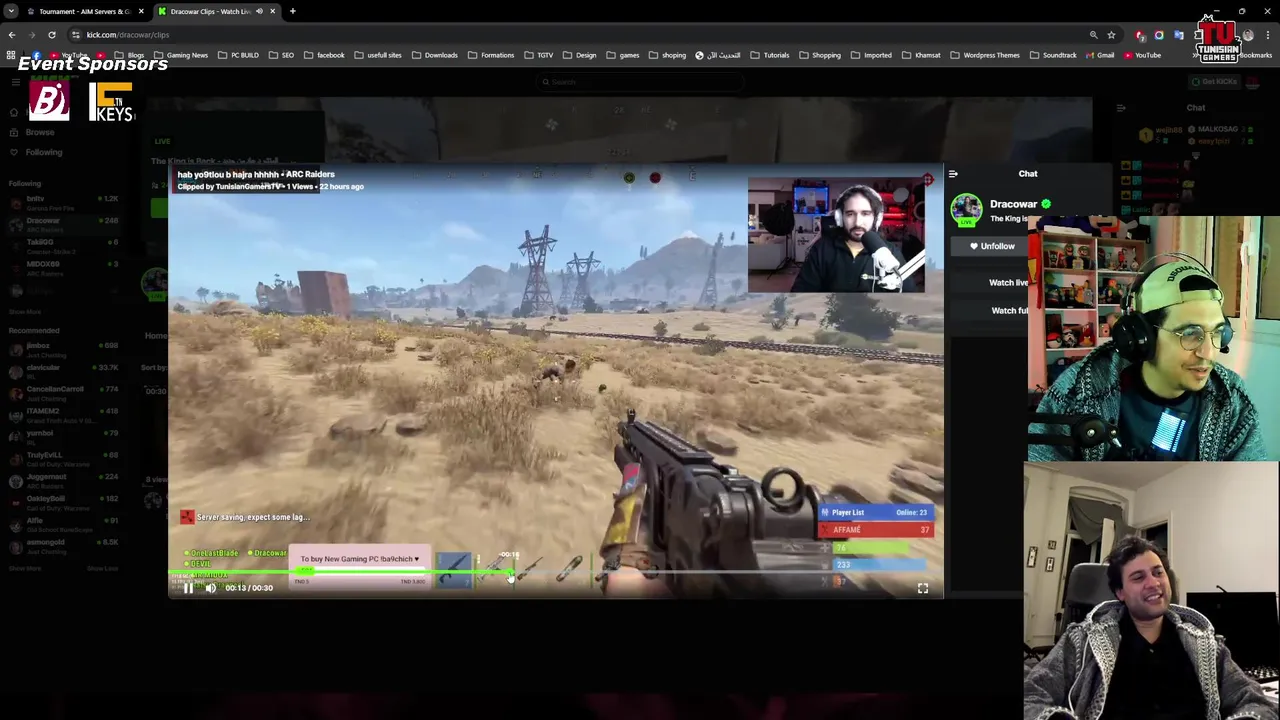The height and width of the screenshot is (720, 1280).
Task: Bookmark this page with the star
Action: [x=1111, y=35]
